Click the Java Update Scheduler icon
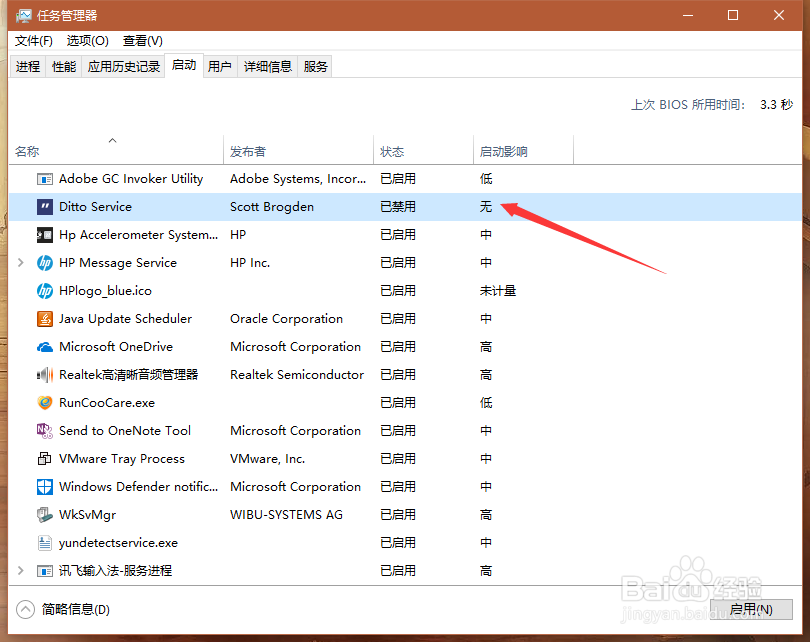Viewport: 810px width, 642px height. point(45,319)
